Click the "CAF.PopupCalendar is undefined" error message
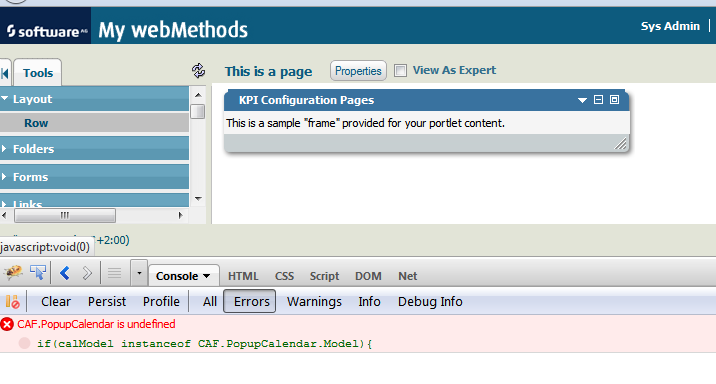This screenshot has height=384, width=716. 96,324
